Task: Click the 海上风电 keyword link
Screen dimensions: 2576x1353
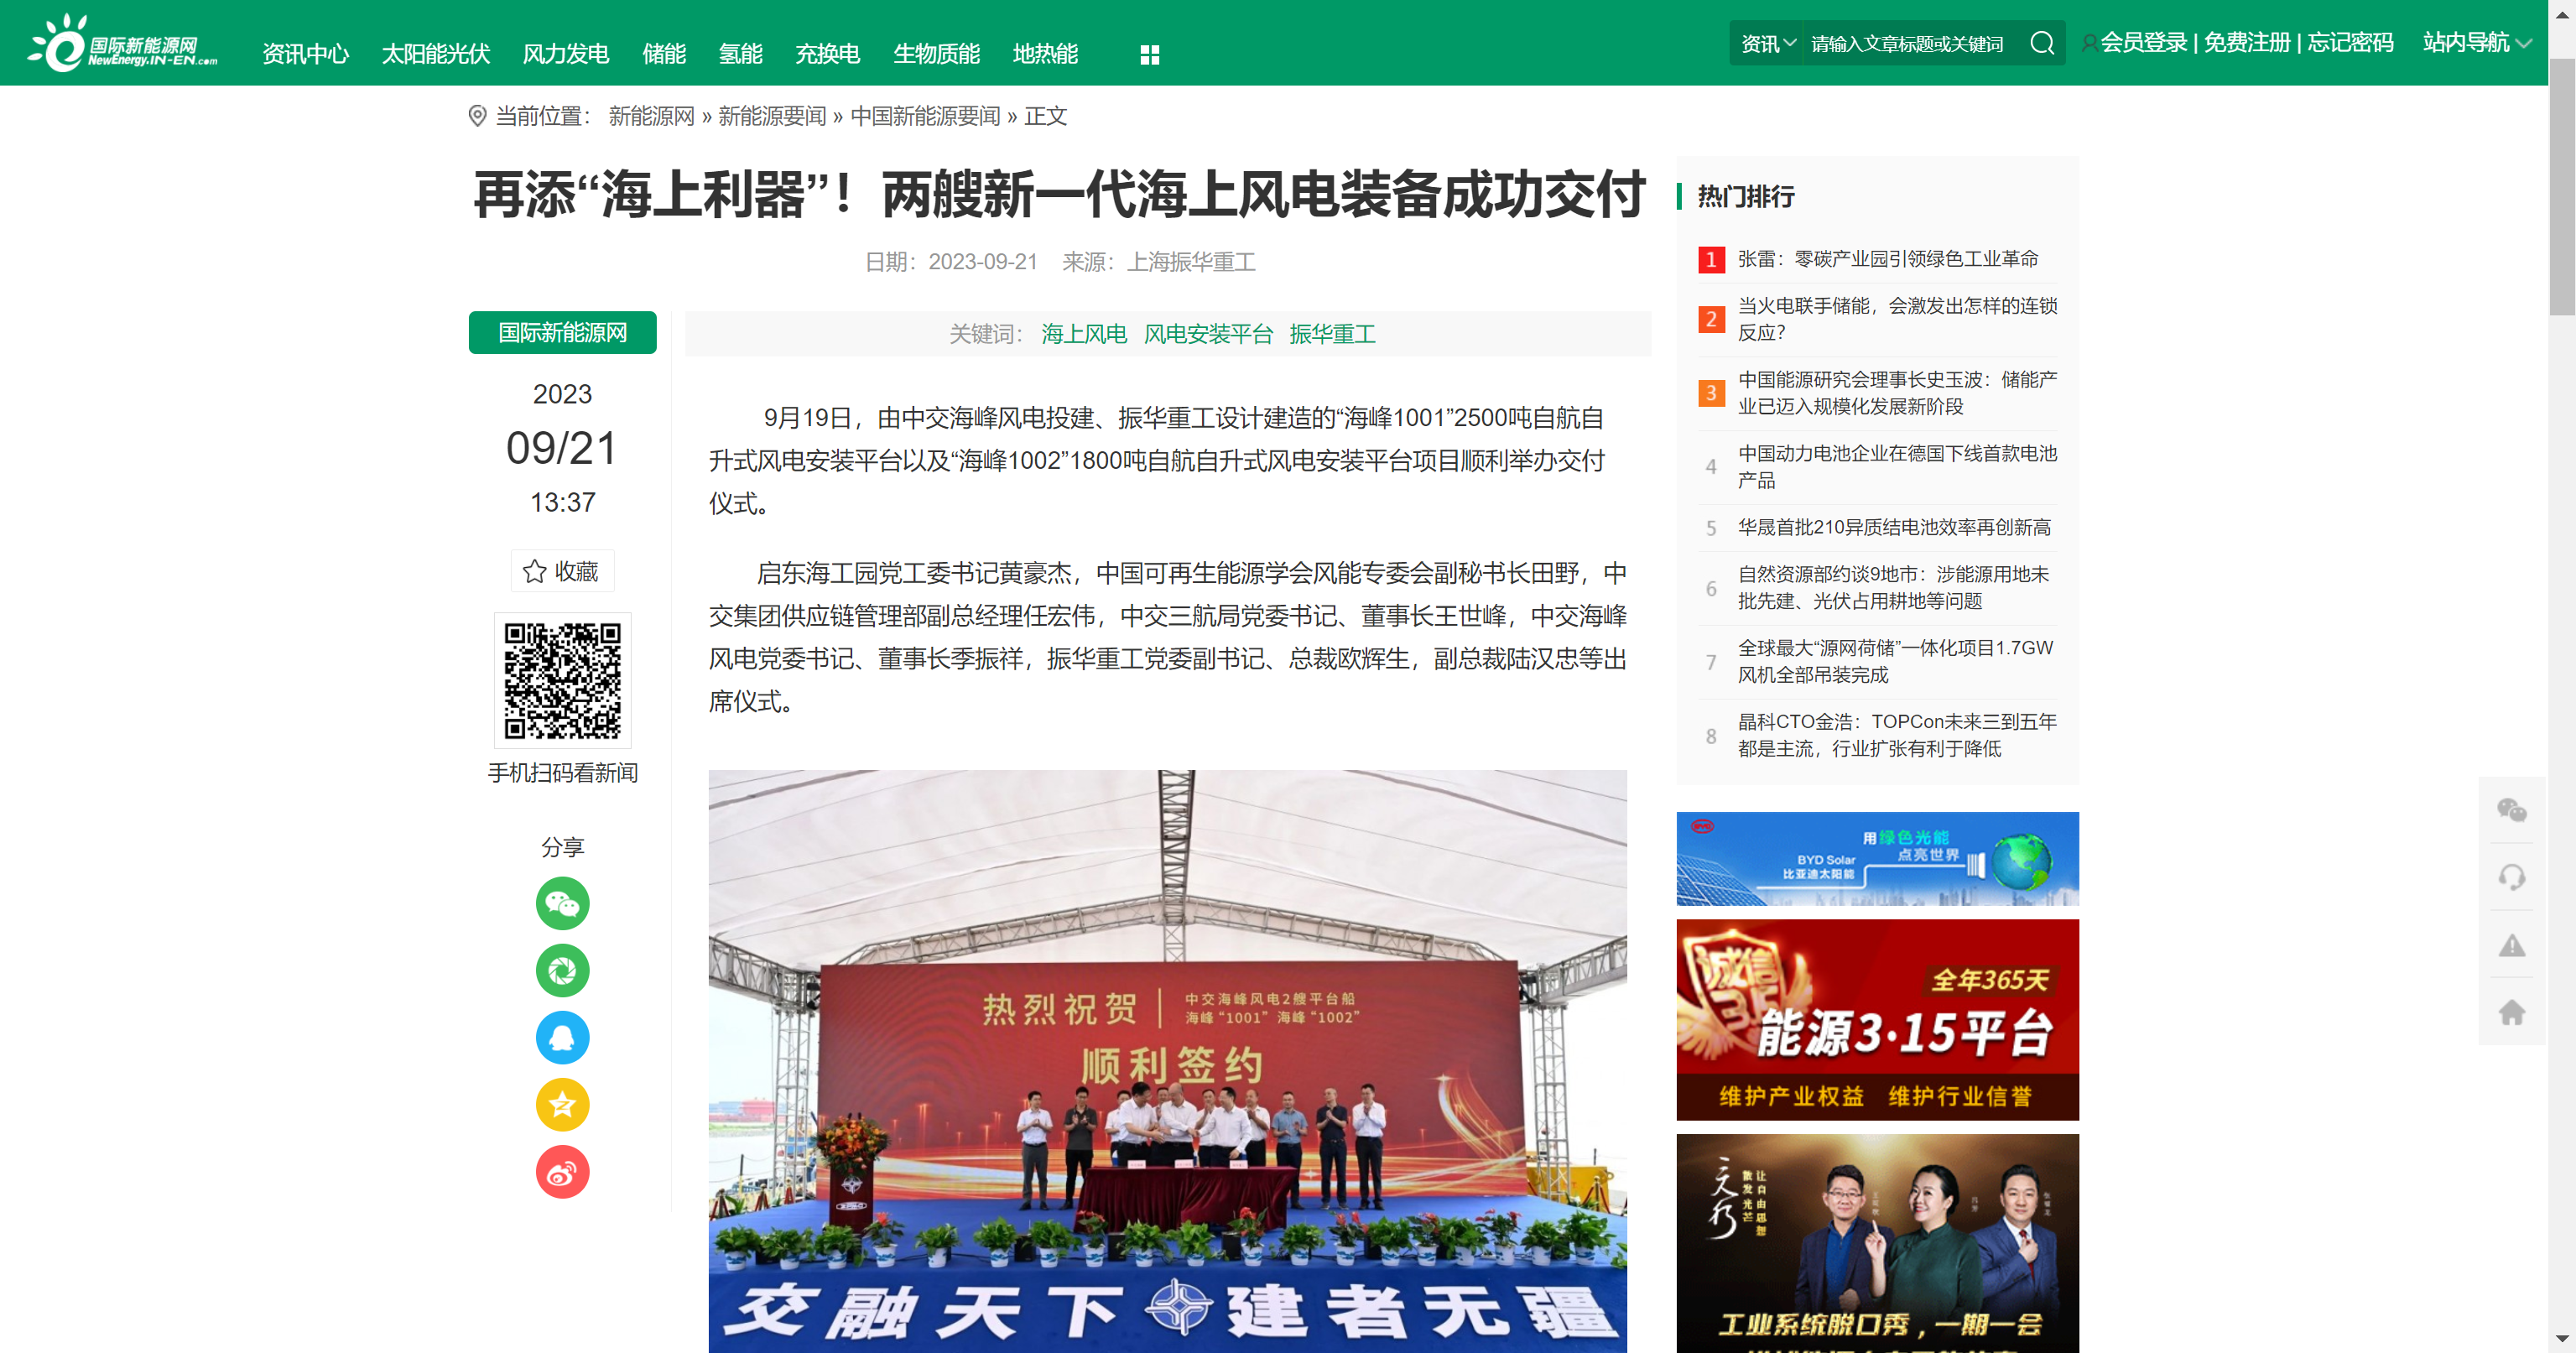Action: coord(1083,334)
